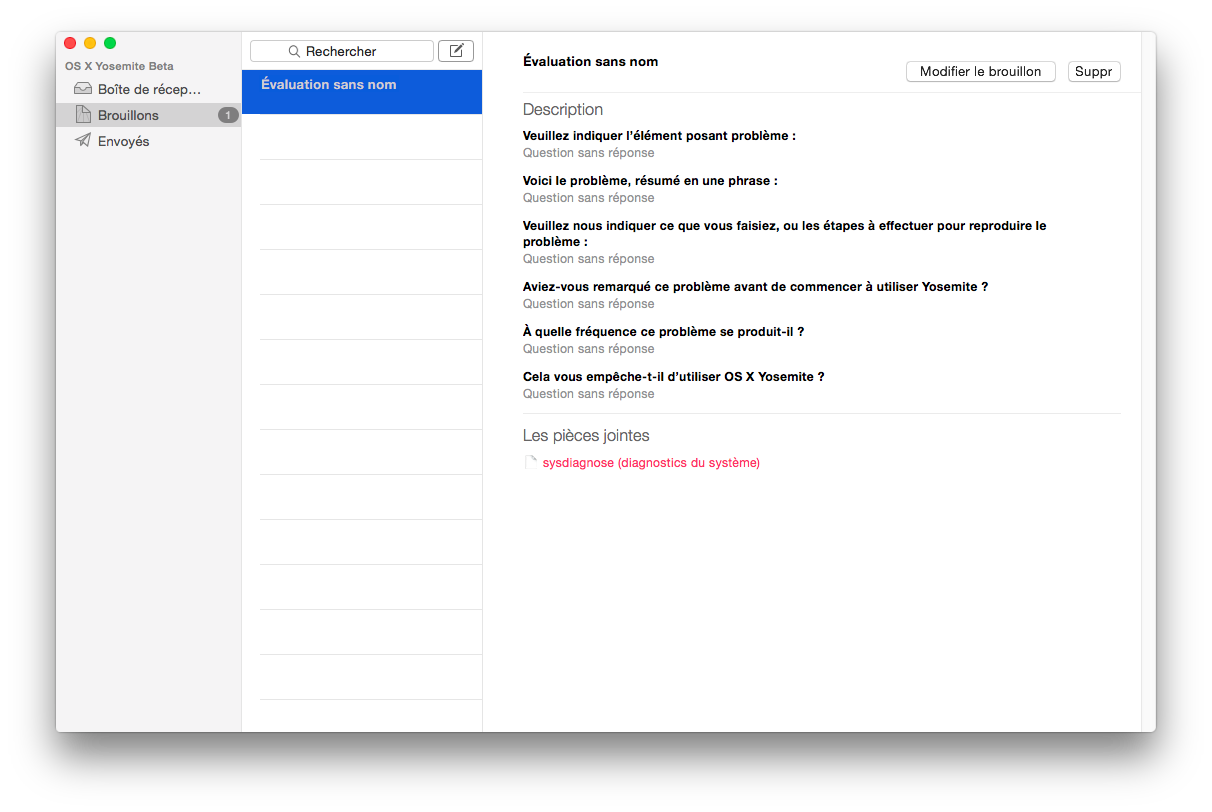1212x812 pixels.
Task: Select the Évaluation sans nom draft
Action: [x=362, y=92]
